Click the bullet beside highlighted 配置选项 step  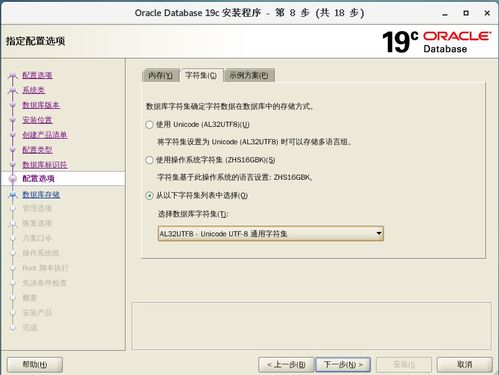[x=13, y=179]
